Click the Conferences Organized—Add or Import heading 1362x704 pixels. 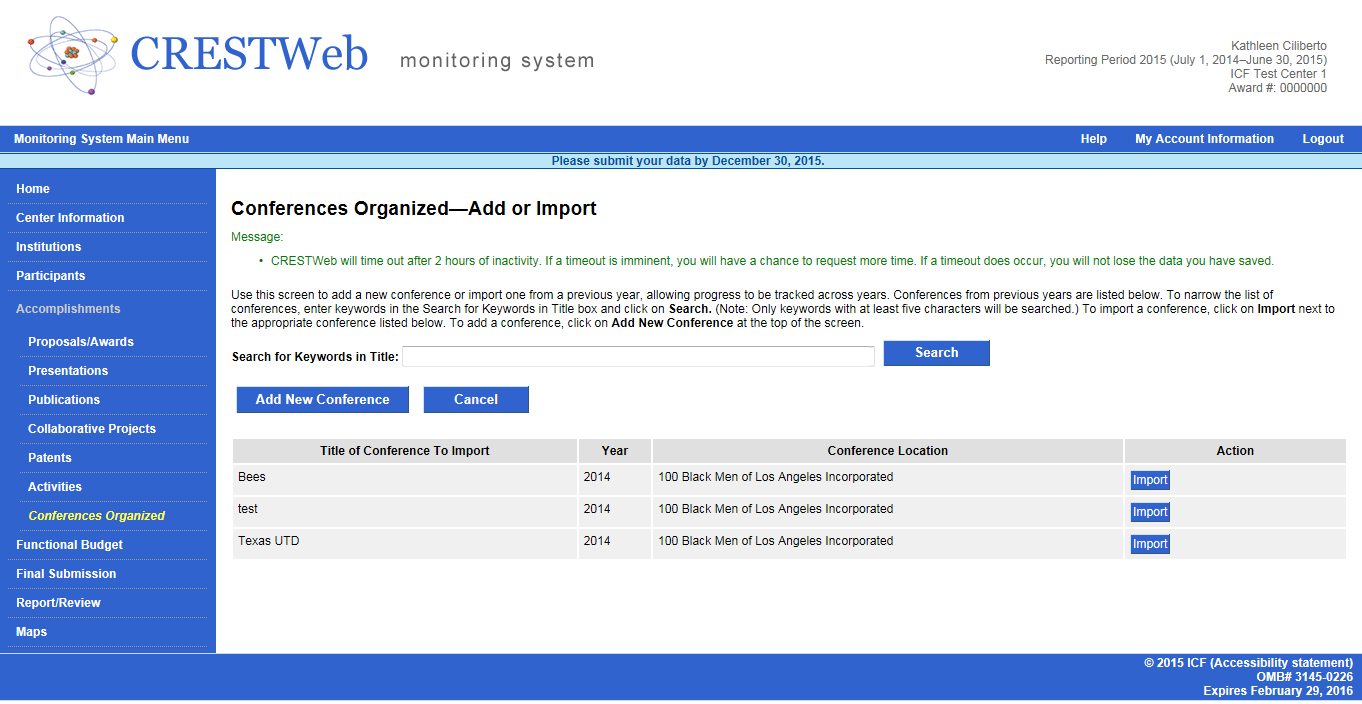414,209
